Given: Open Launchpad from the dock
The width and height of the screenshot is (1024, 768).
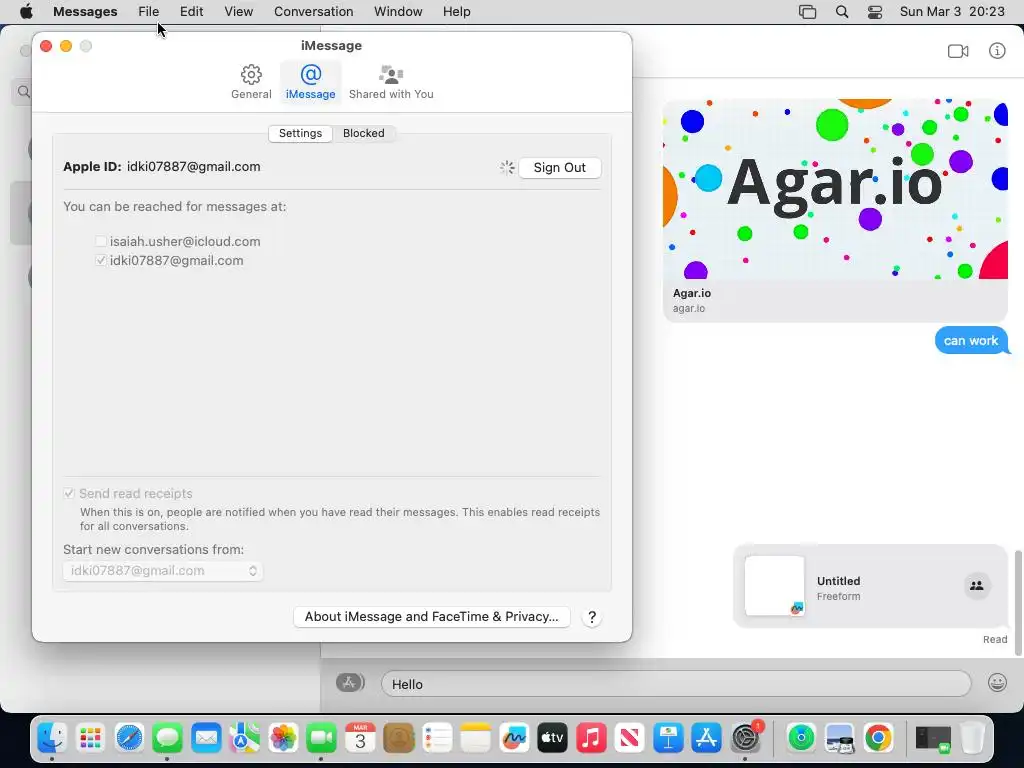Looking at the screenshot, I should pos(90,738).
